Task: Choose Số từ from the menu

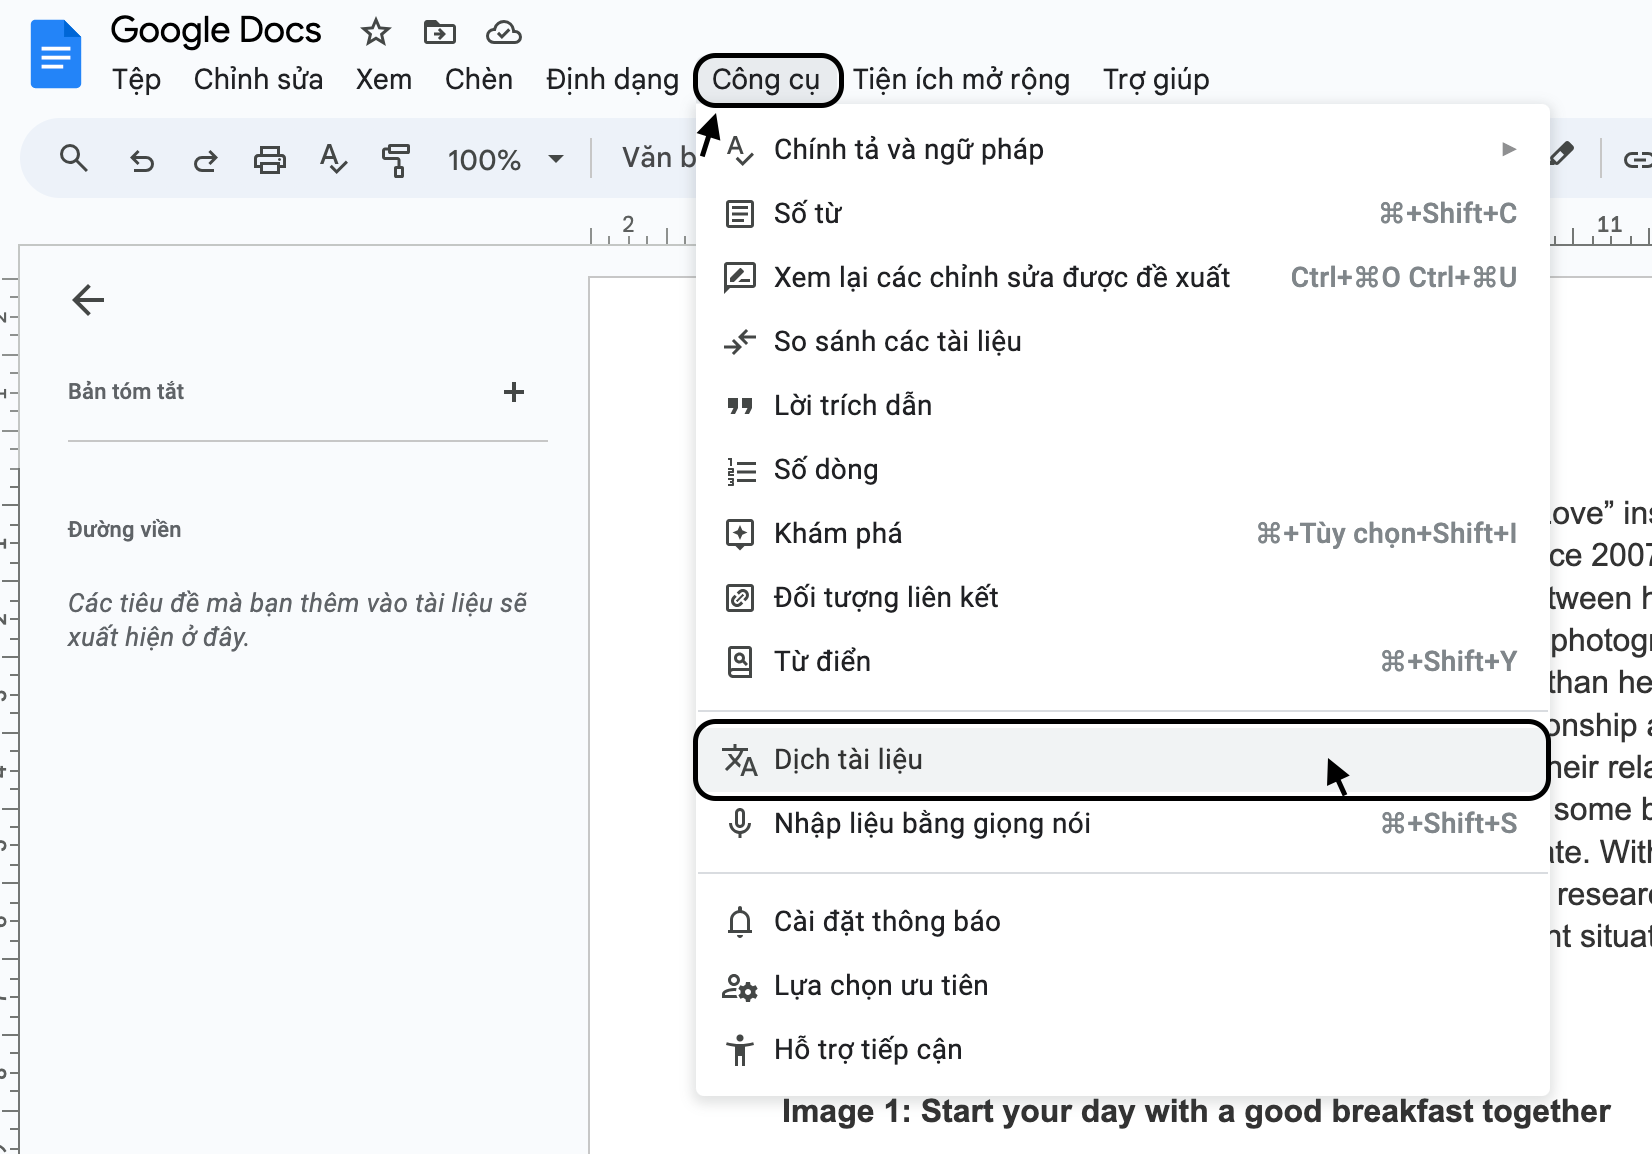Action: (x=1120, y=214)
